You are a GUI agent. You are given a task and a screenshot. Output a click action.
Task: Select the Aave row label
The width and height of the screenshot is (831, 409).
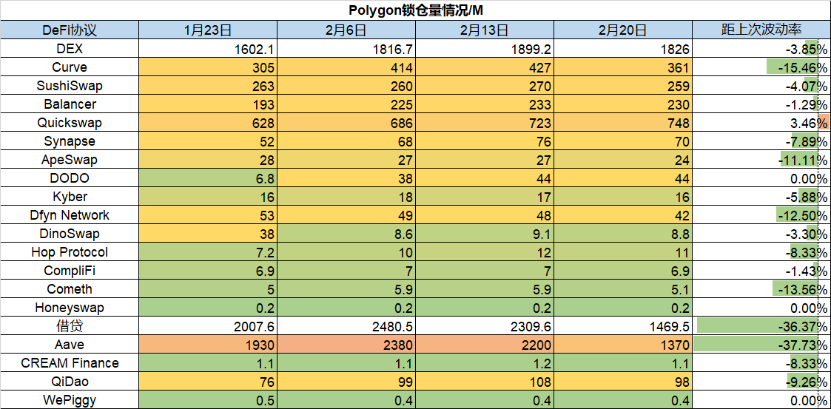(69, 344)
